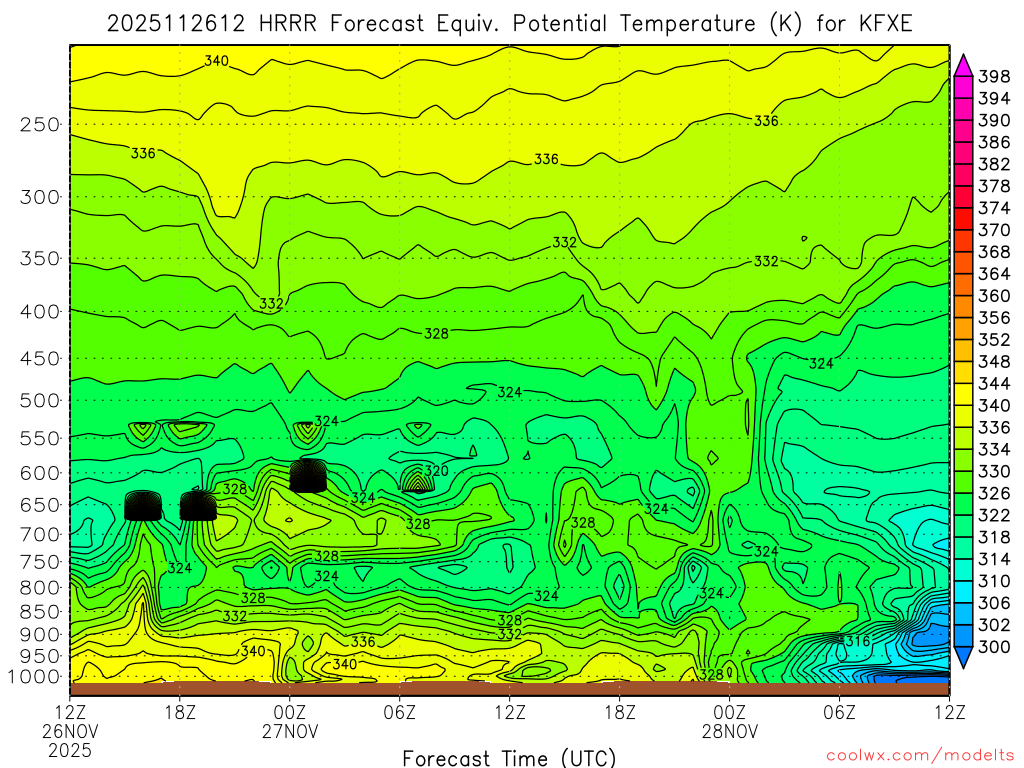The height and width of the screenshot is (768, 1024).
Task: Click the 750 pressure level label
Action: (40, 562)
